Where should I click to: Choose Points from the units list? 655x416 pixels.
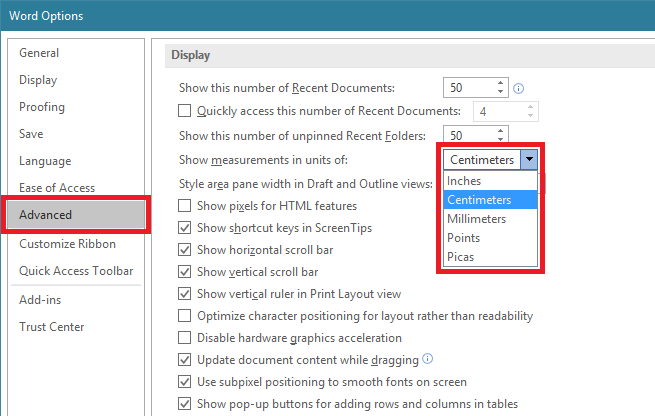[x=490, y=238]
